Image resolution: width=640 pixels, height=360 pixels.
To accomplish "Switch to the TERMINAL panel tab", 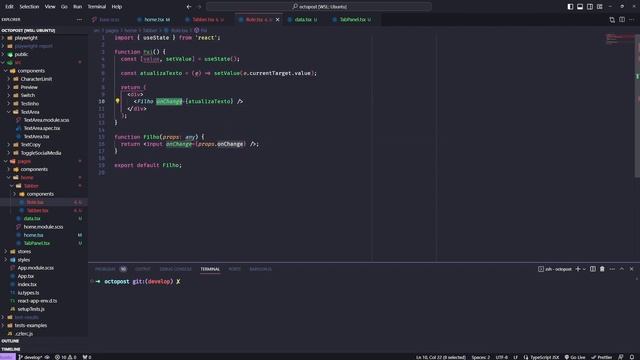I will click(210, 269).
